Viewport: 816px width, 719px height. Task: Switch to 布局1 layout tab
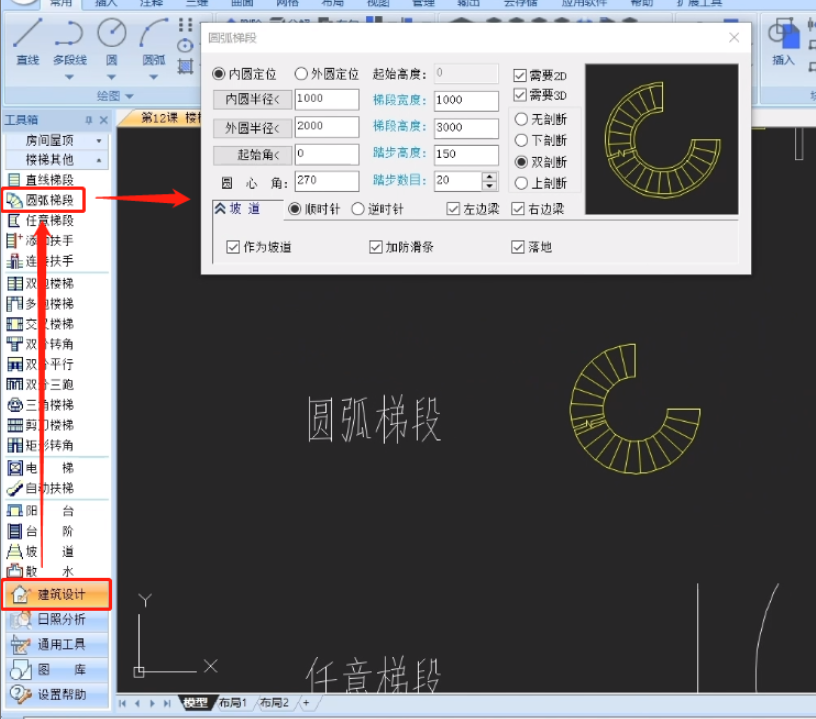[233, 703]
